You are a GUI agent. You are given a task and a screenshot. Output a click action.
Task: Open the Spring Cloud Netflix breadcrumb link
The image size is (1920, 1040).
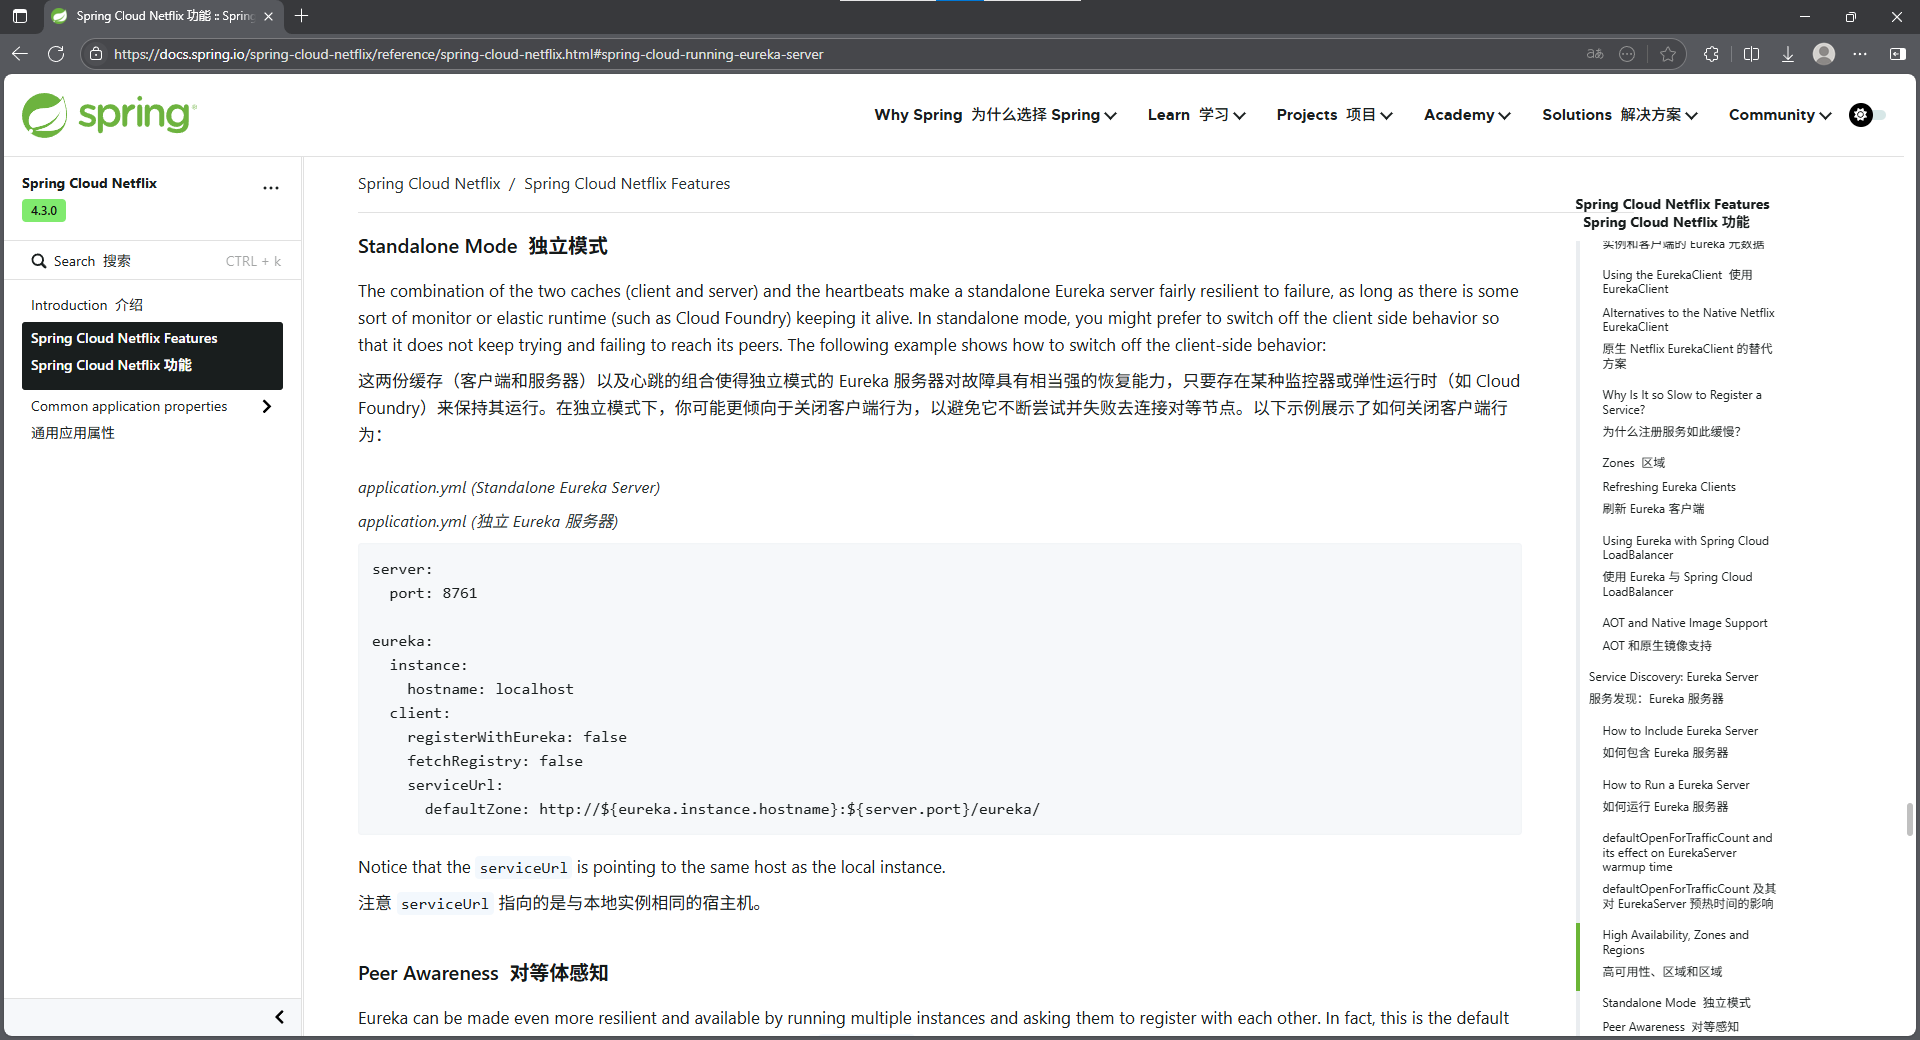point(429,183)
